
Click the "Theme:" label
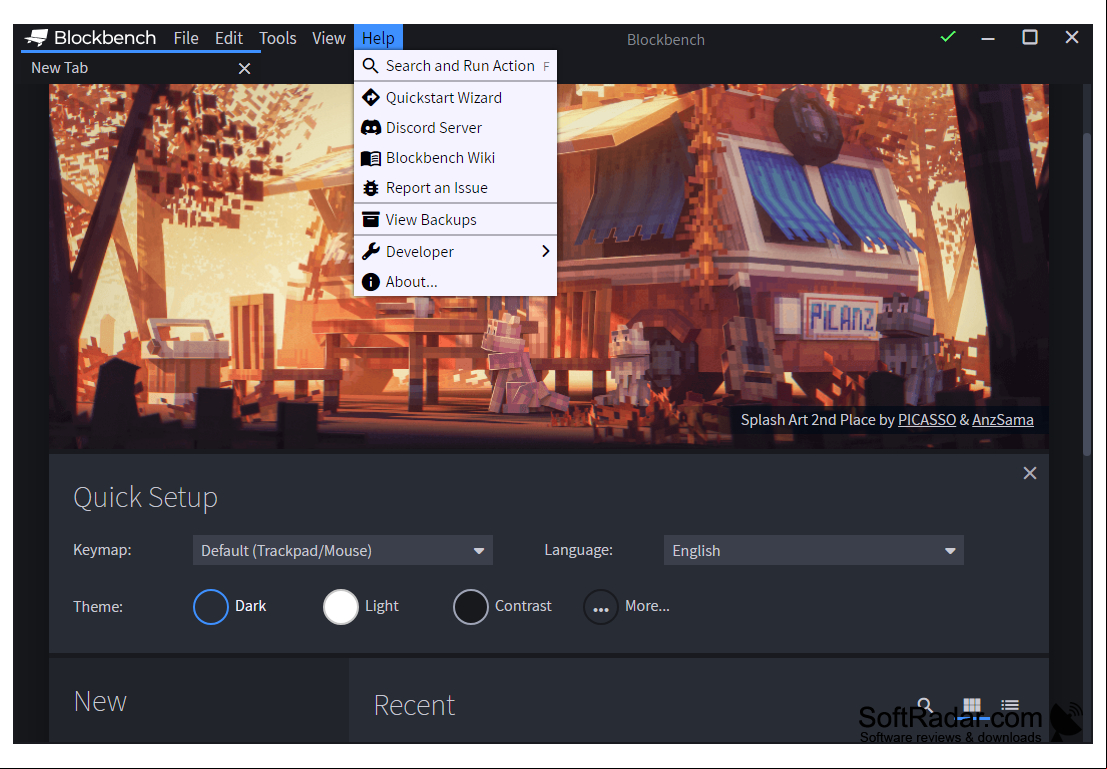click(98, 607)
